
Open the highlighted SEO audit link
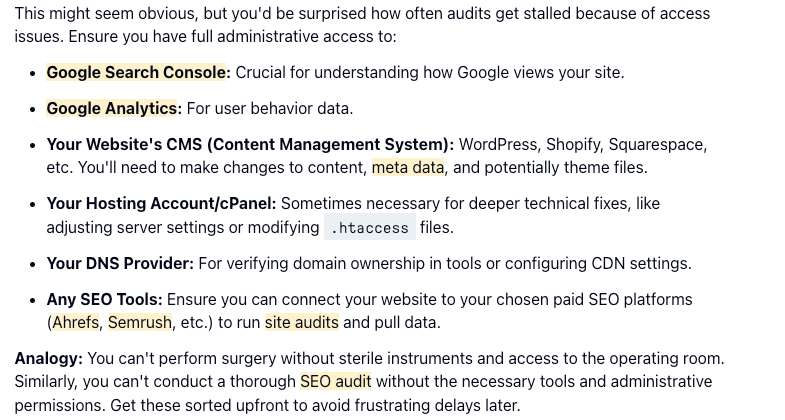[x=335, y=381]
